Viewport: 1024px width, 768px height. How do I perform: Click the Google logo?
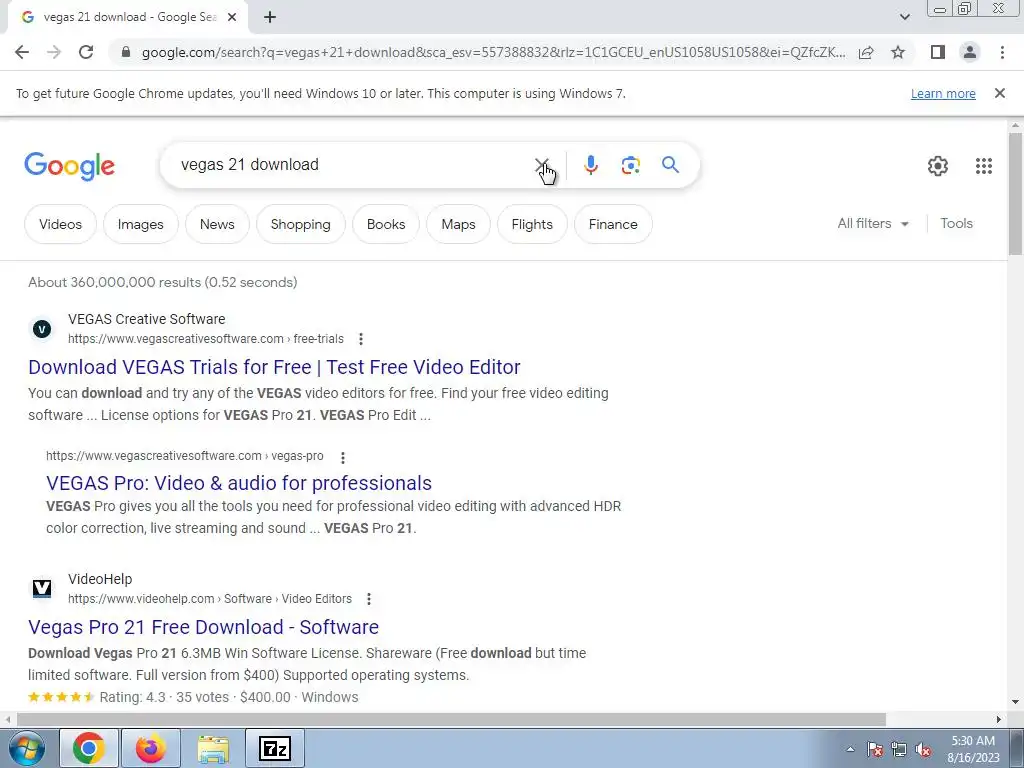pyautogui.click(x=69, y=166)
